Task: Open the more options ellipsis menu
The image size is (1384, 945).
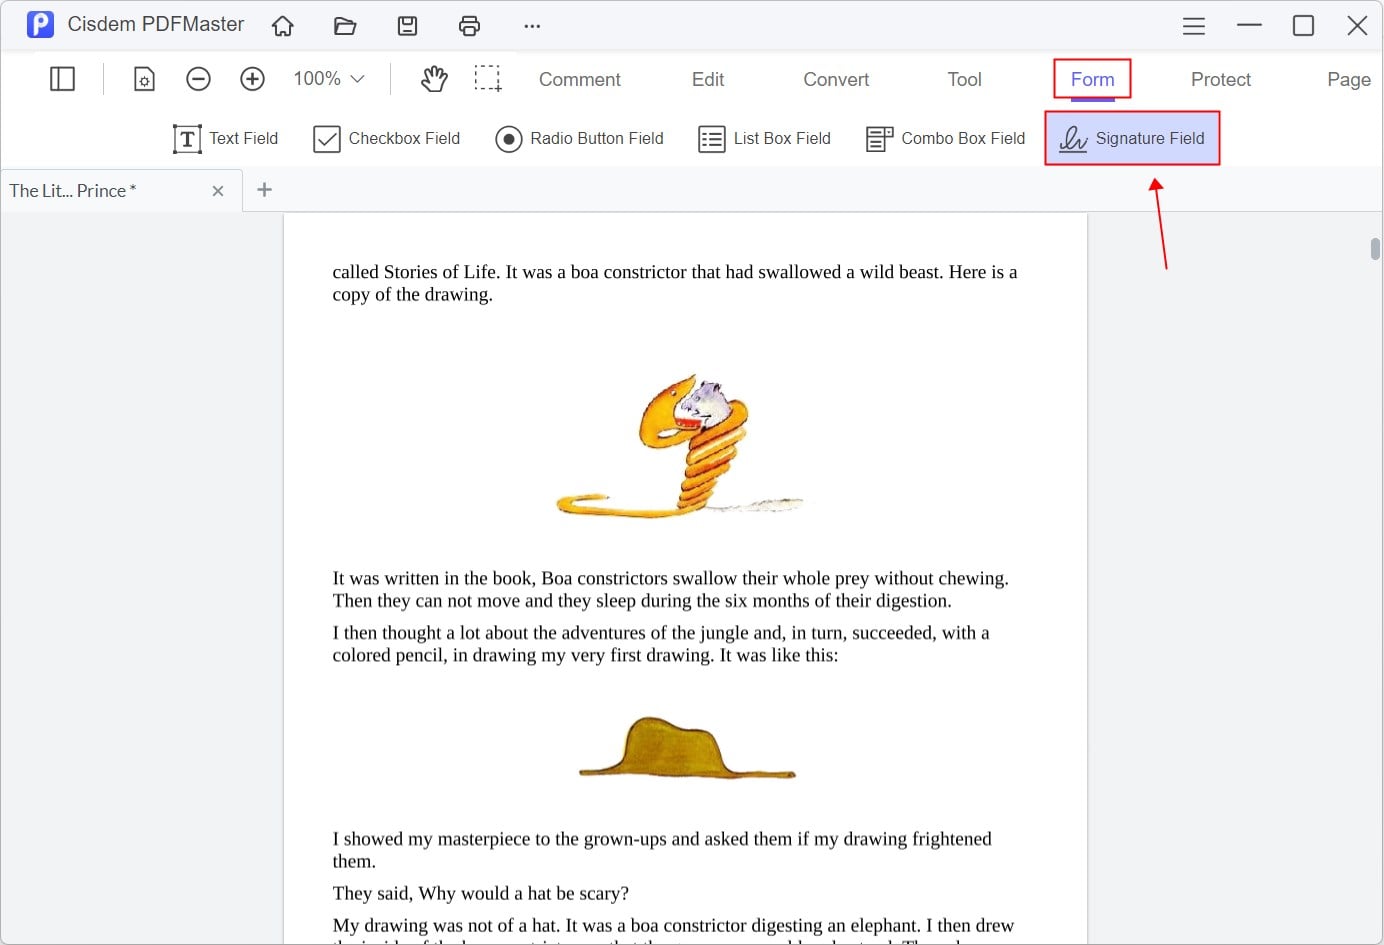Action: 531,26
